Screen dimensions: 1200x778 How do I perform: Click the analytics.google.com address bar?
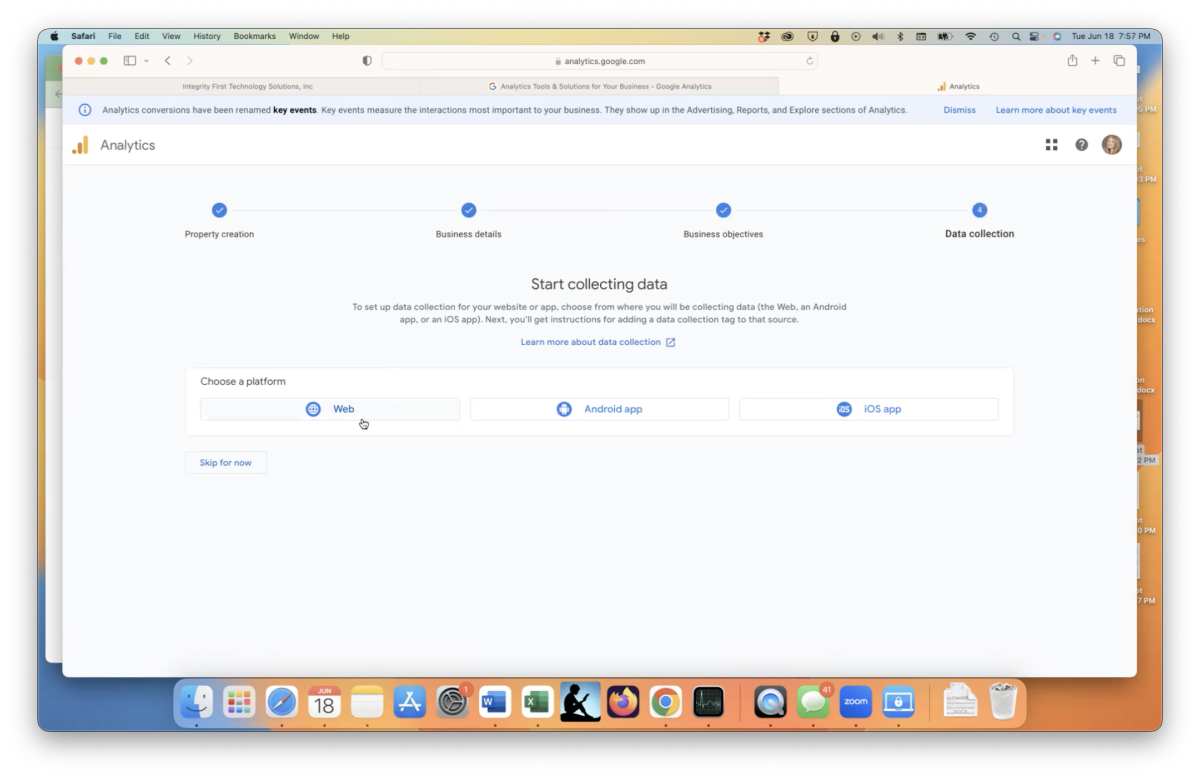coord(599,61)
